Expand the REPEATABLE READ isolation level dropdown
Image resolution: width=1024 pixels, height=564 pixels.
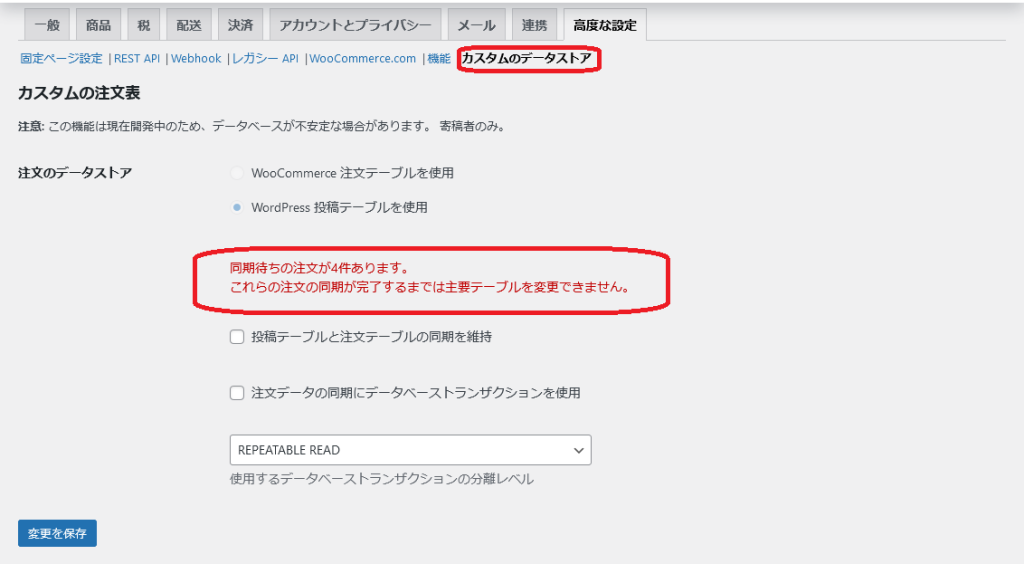(410, 450)
